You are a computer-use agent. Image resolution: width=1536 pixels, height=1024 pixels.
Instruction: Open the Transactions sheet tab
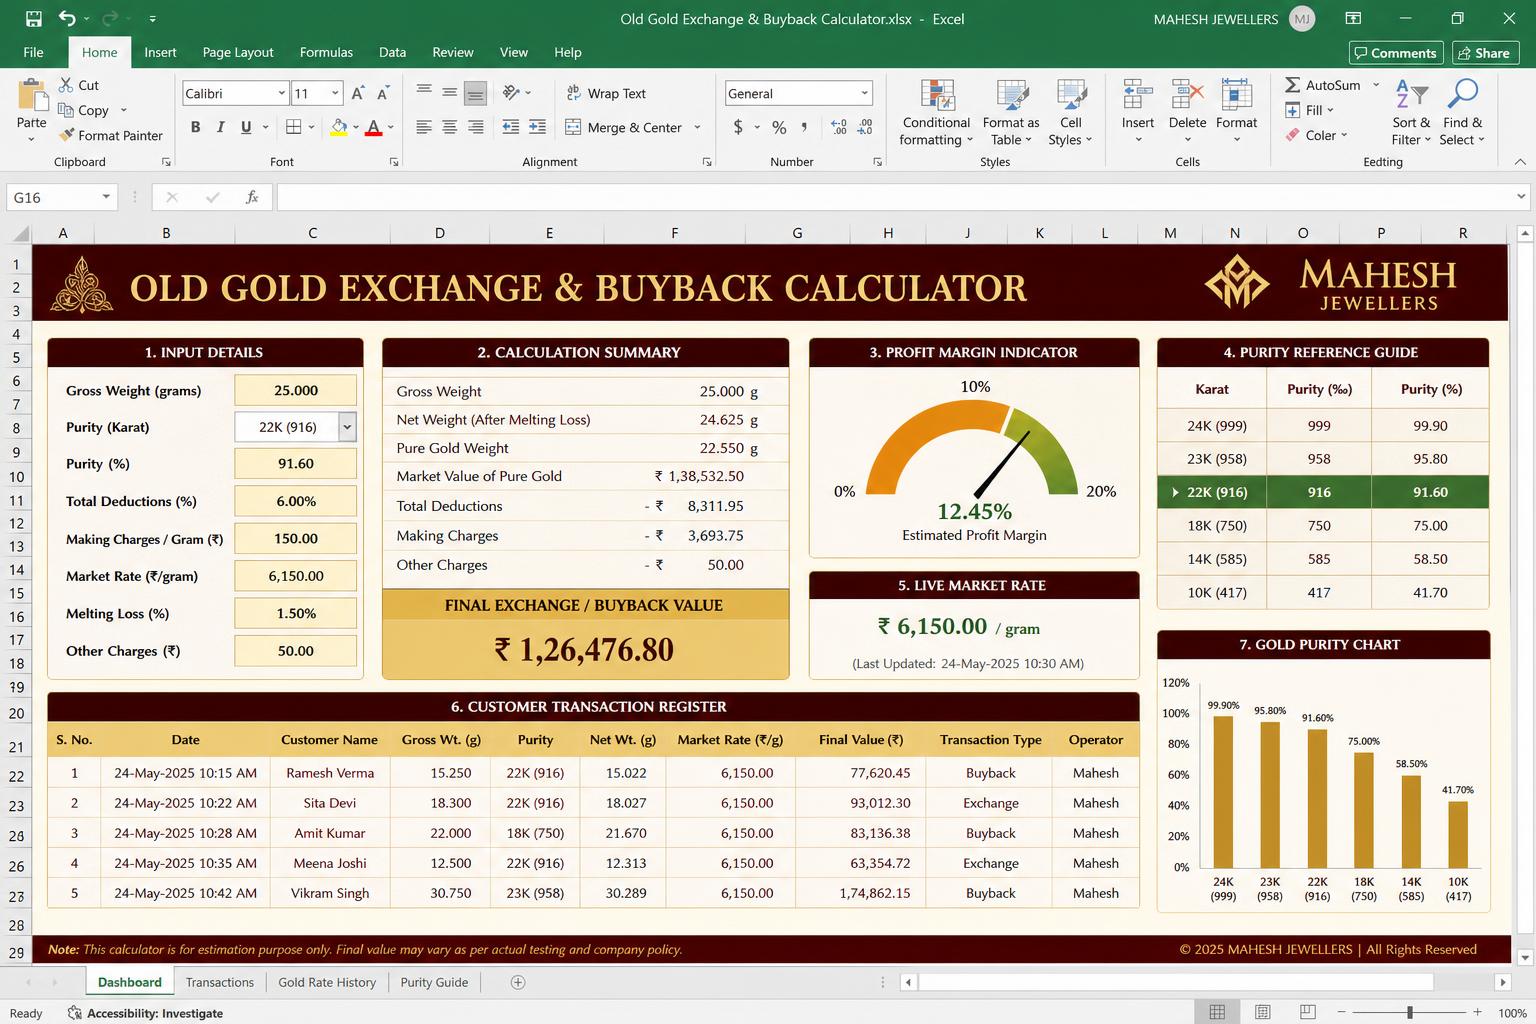[220, 982]
